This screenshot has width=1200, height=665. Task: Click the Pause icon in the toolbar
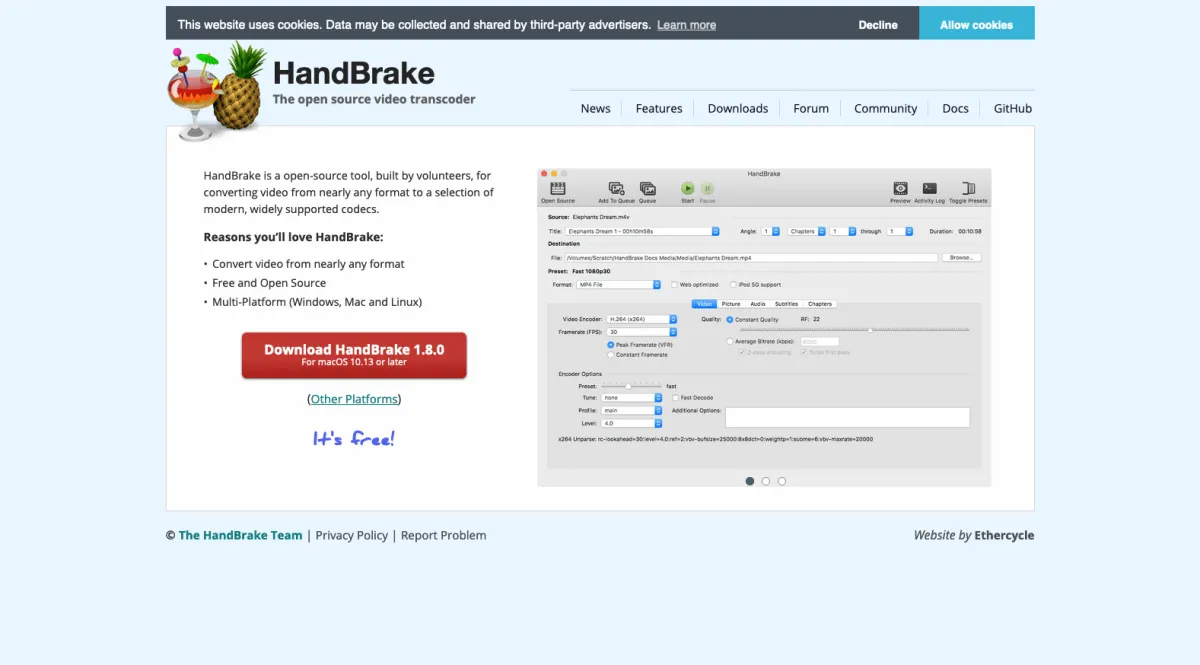[707, 188]
